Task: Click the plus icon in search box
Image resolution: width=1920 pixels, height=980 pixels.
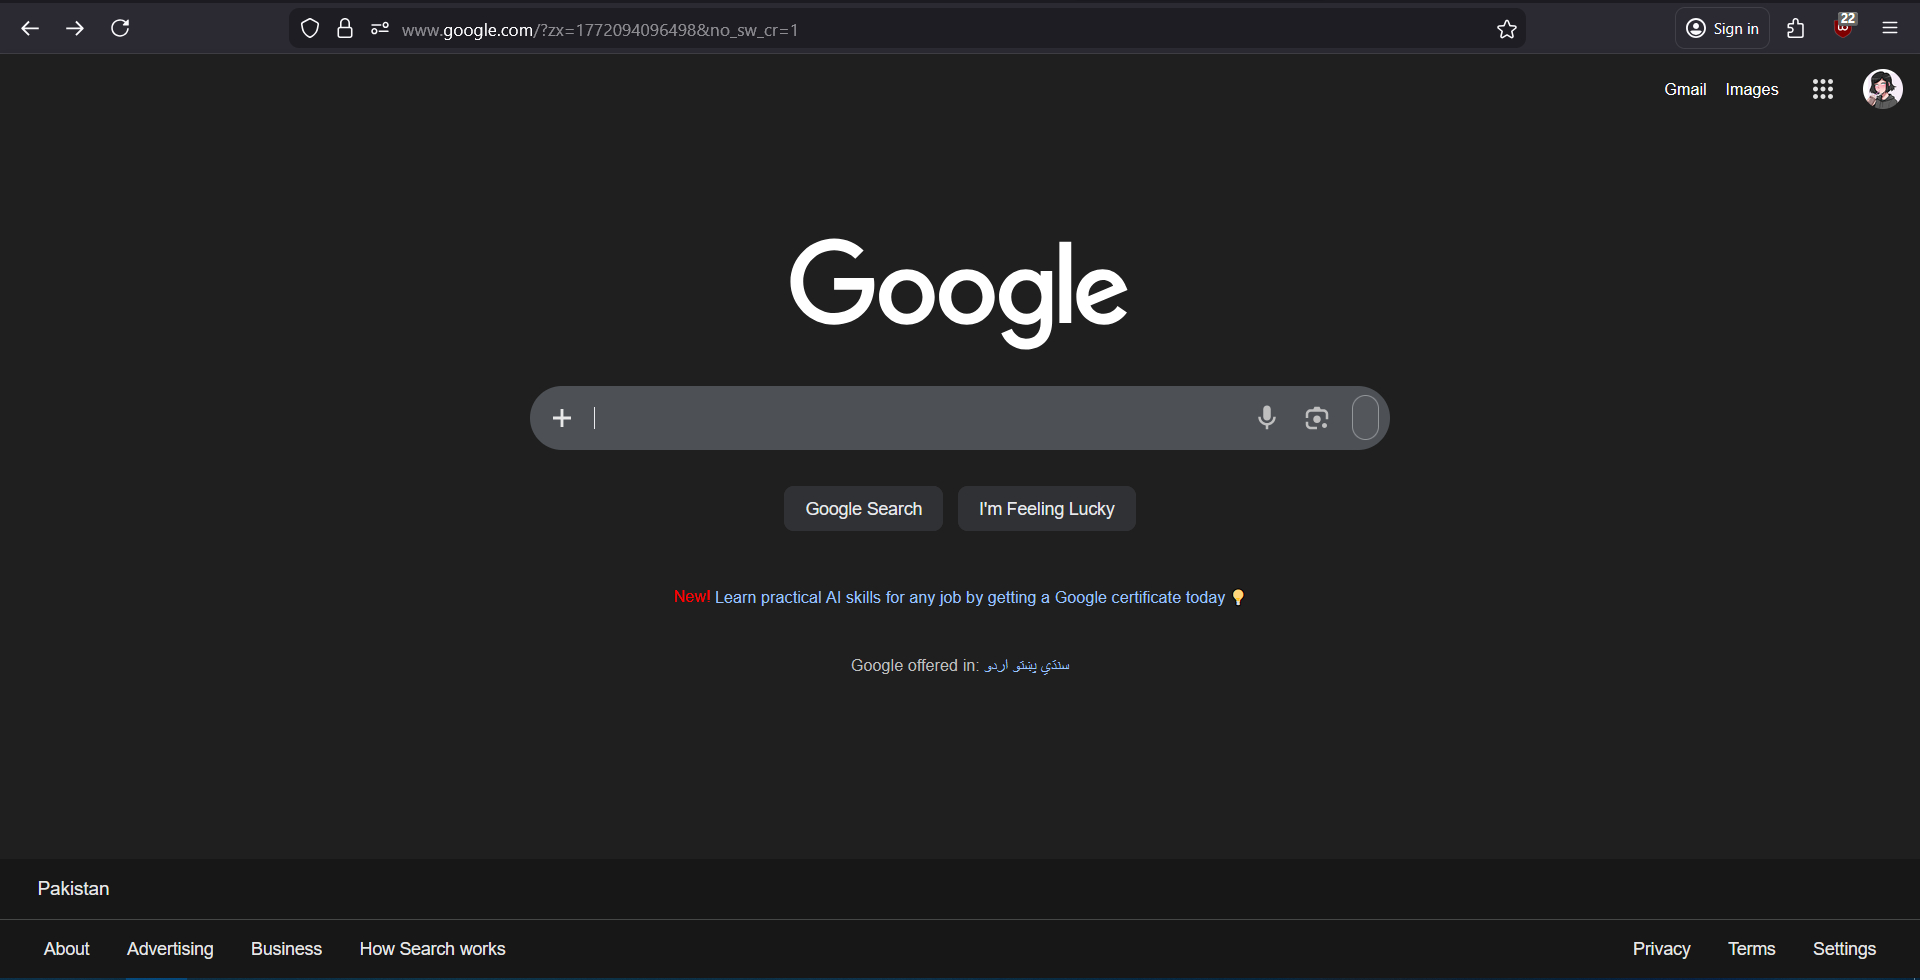Action: [x=562, y=418]
